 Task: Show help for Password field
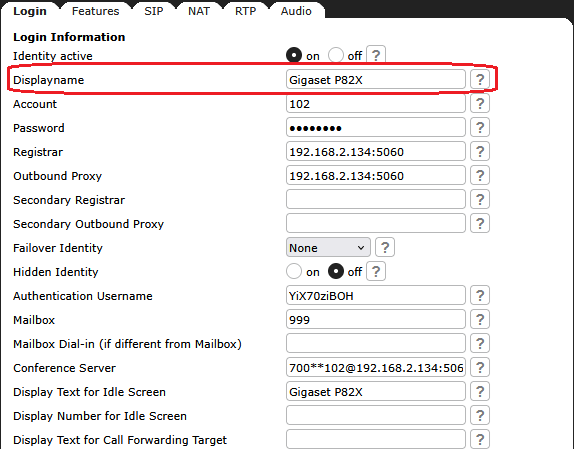[x=480, y=128]
